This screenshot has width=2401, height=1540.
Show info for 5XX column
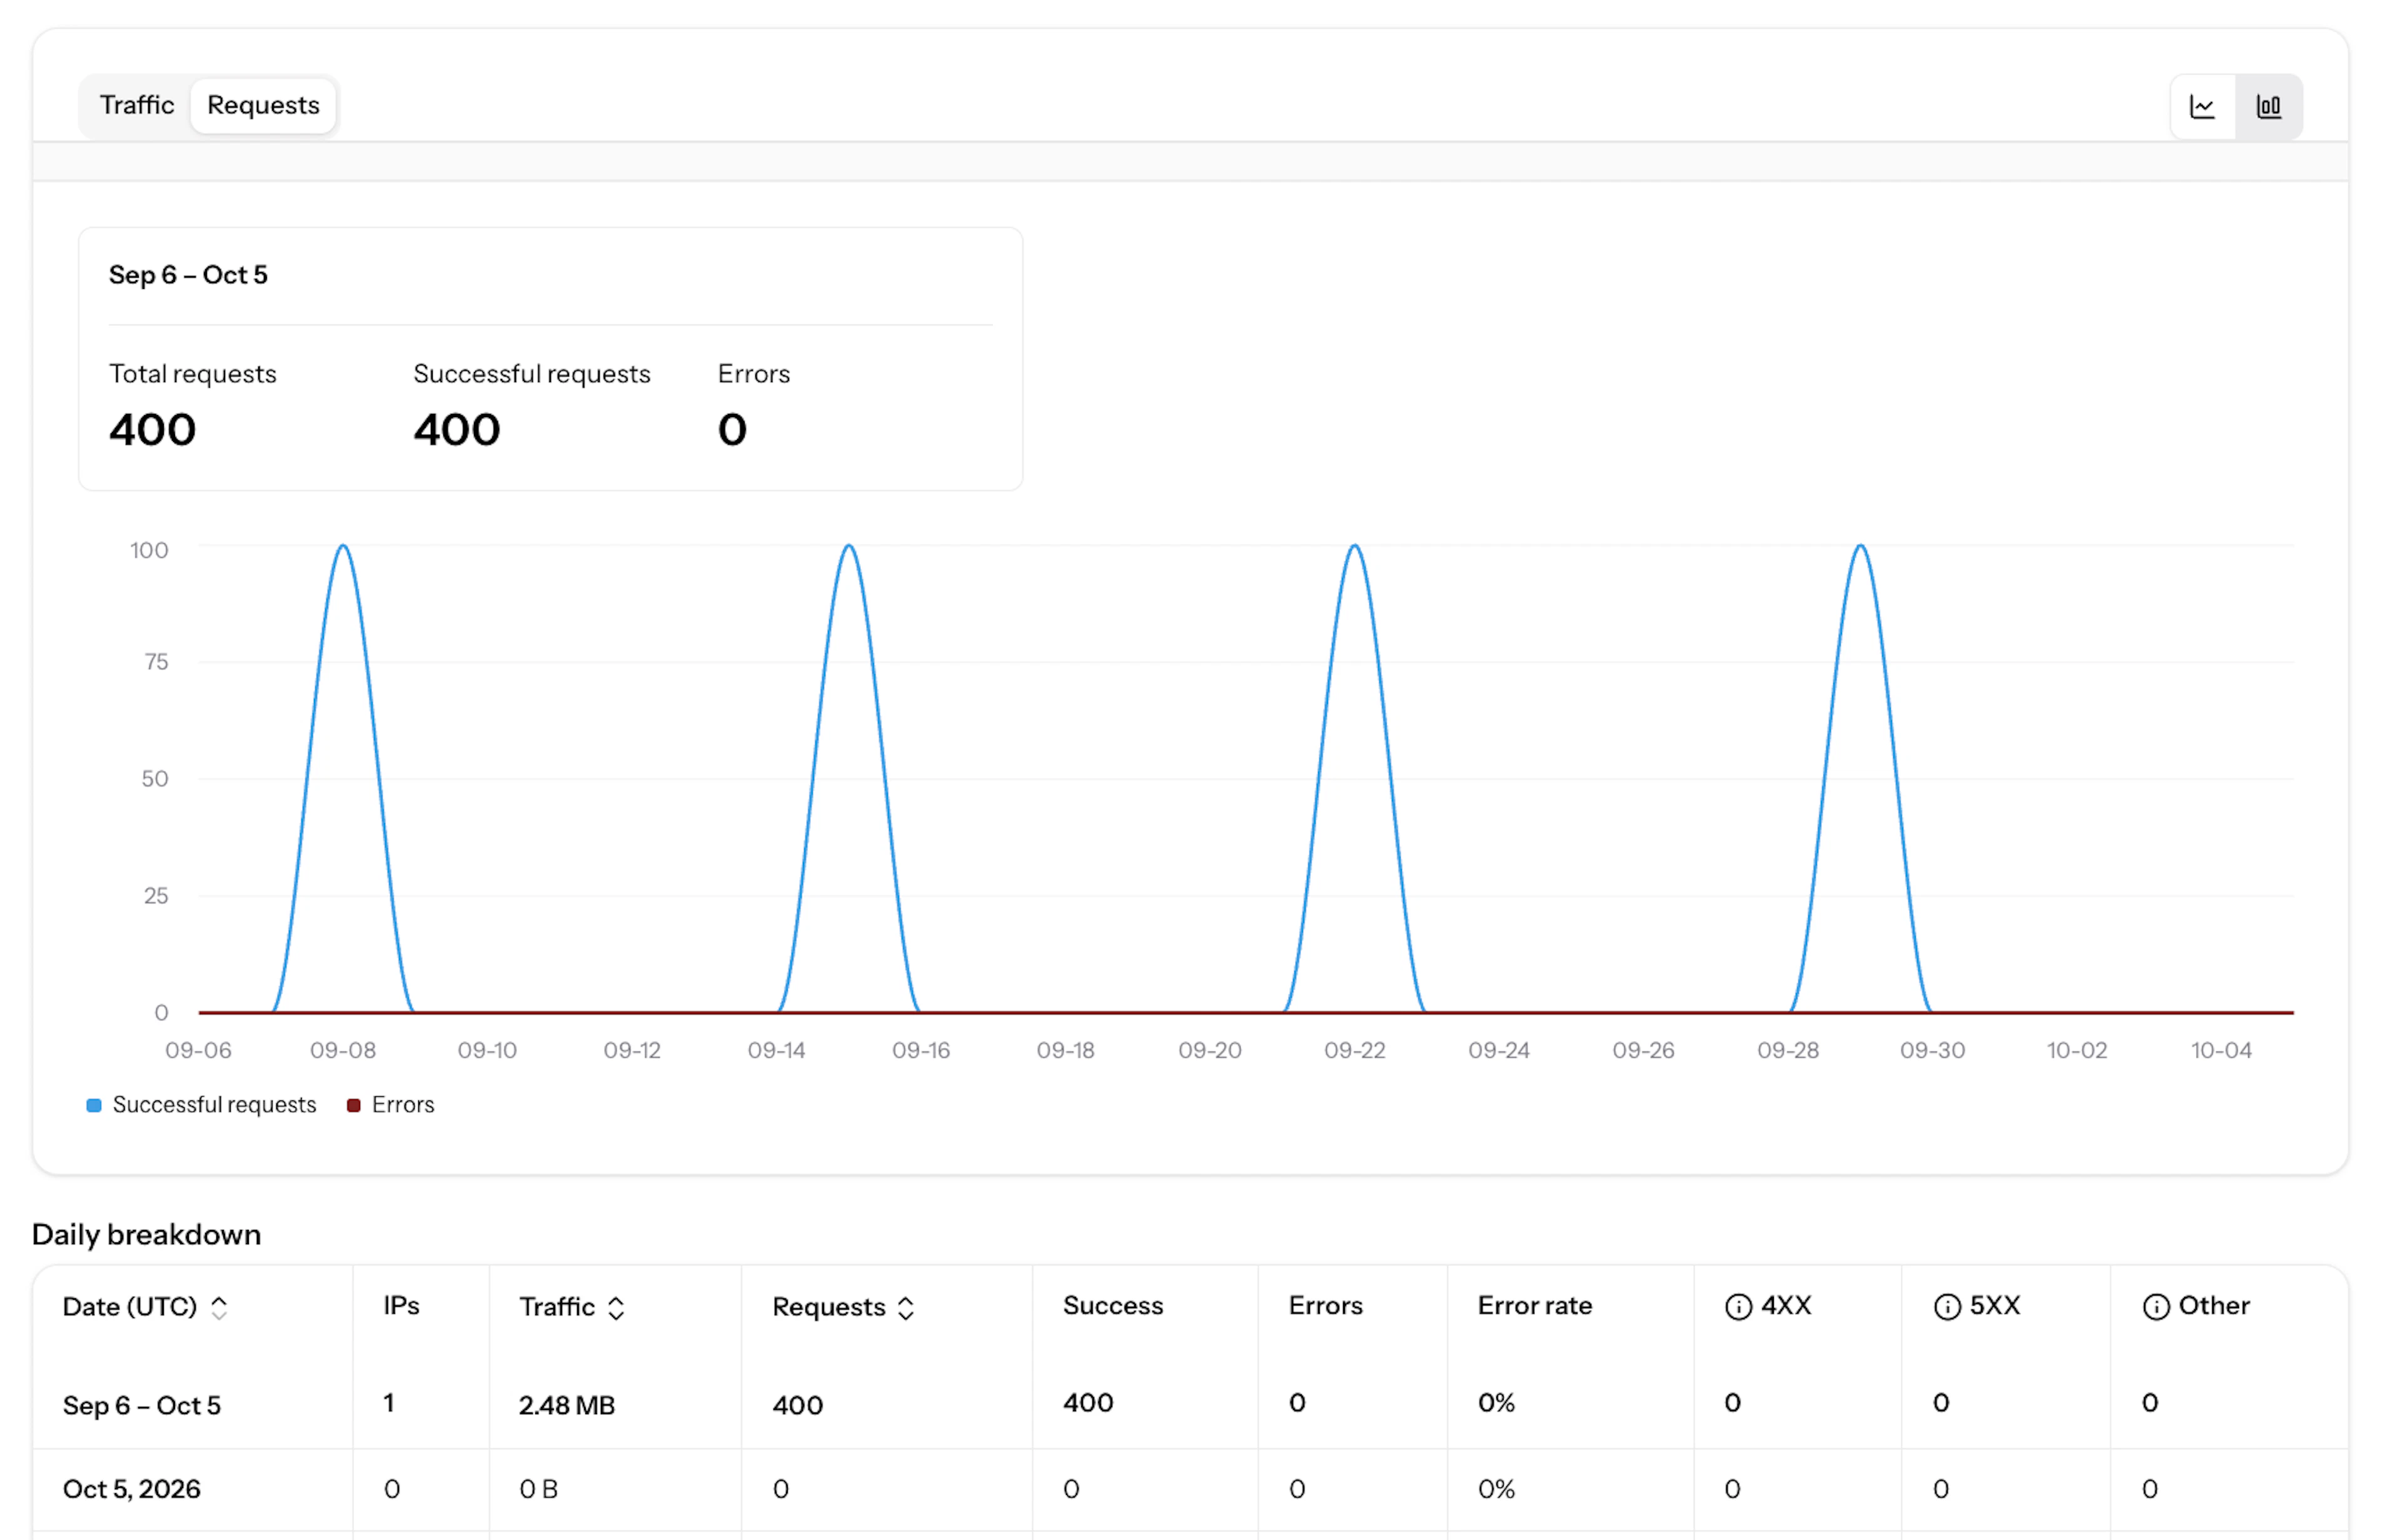(x=1946, y=1306)
